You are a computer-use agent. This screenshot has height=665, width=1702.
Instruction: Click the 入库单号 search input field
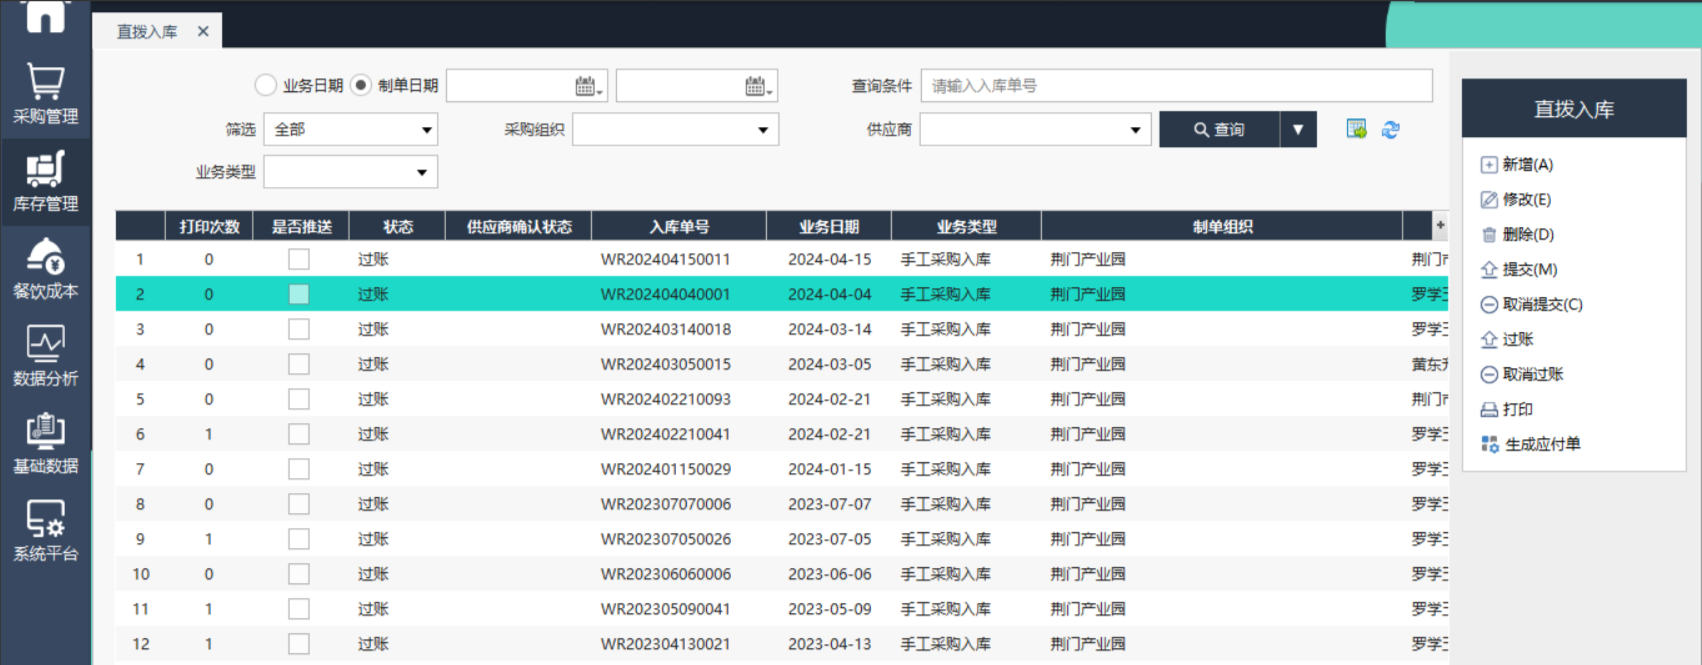click(x=1176, y=86)
